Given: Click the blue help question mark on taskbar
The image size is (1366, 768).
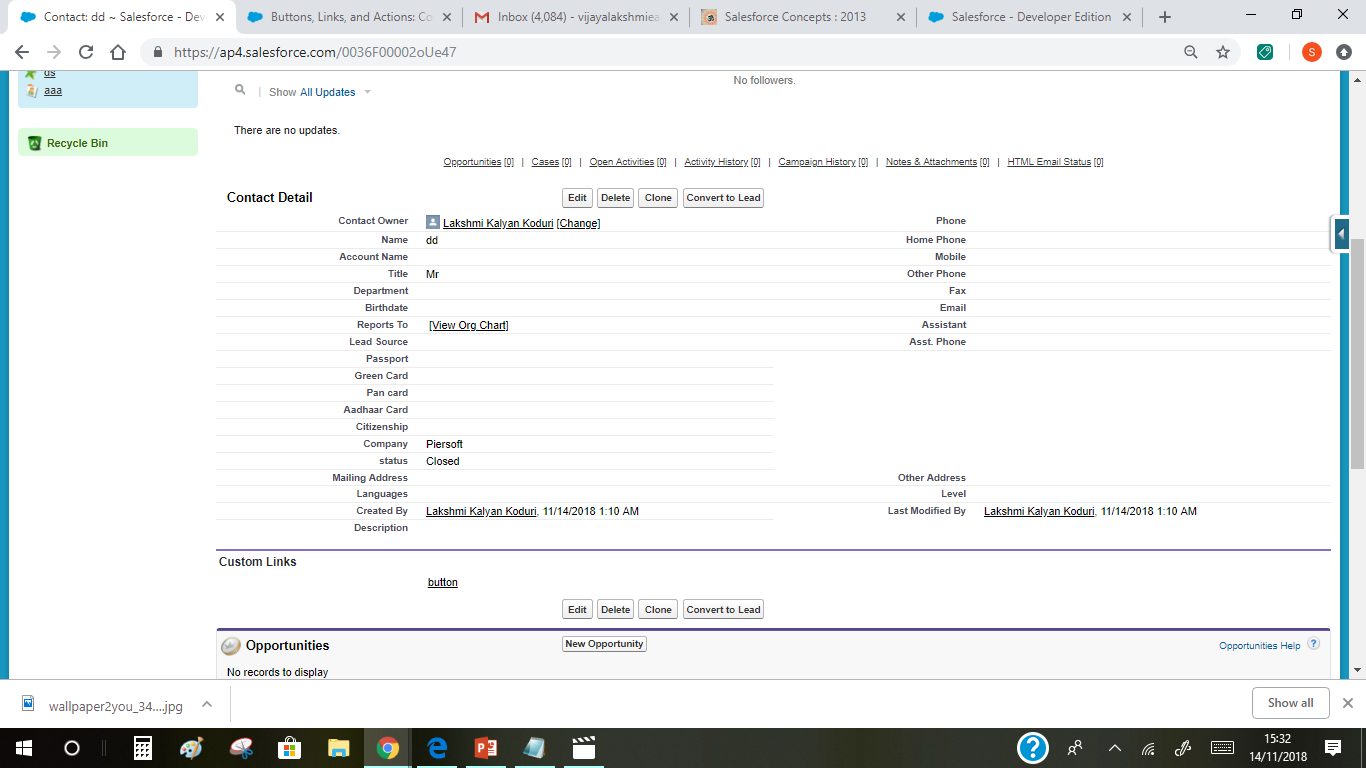Looking at the screenshot, I should (x=1033, y=747).
